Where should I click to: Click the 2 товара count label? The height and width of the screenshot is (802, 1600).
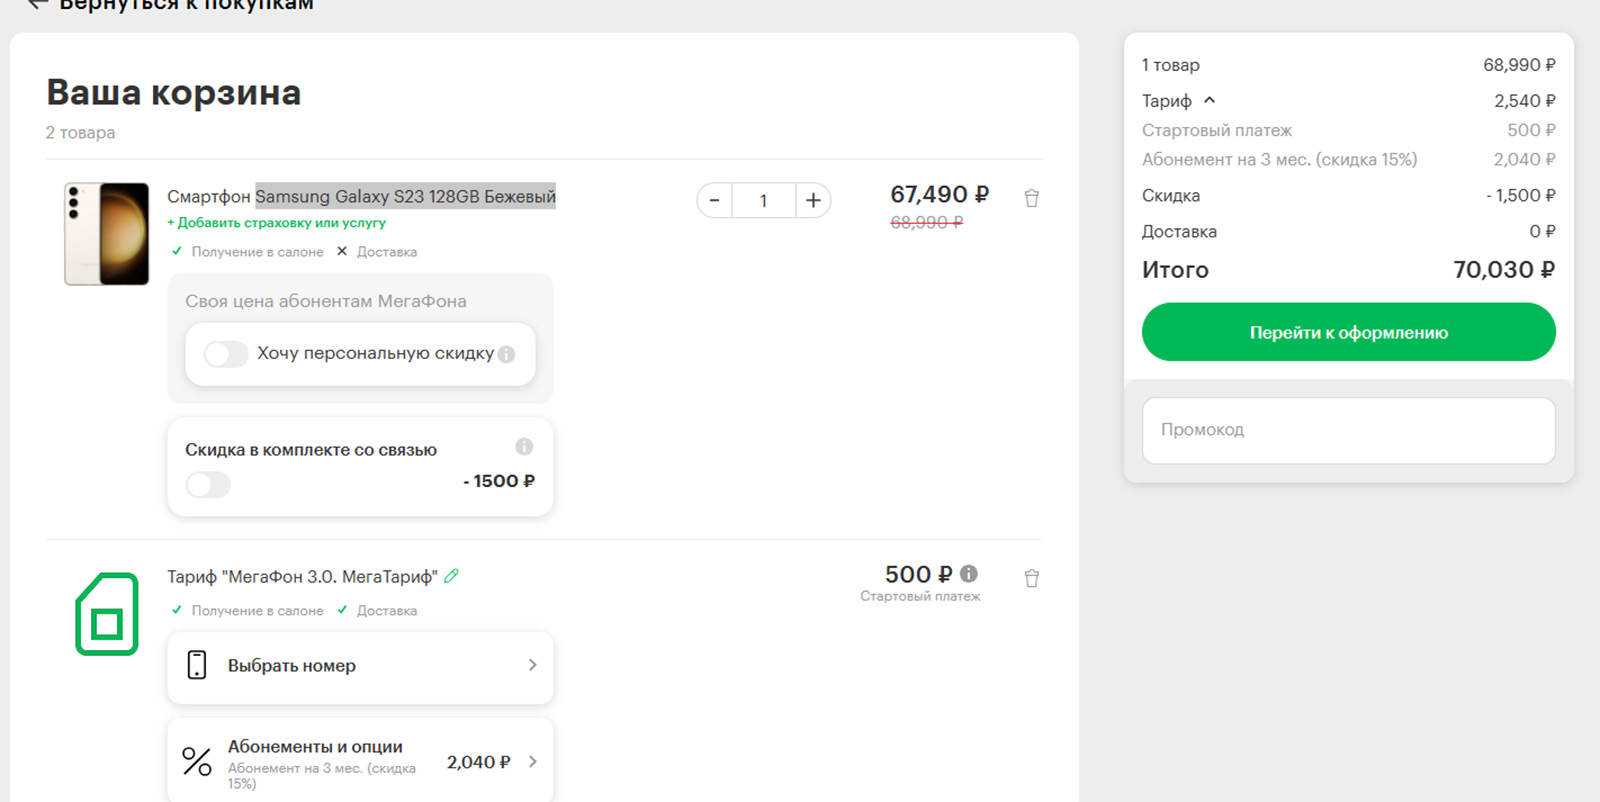(x=80, y=132)
